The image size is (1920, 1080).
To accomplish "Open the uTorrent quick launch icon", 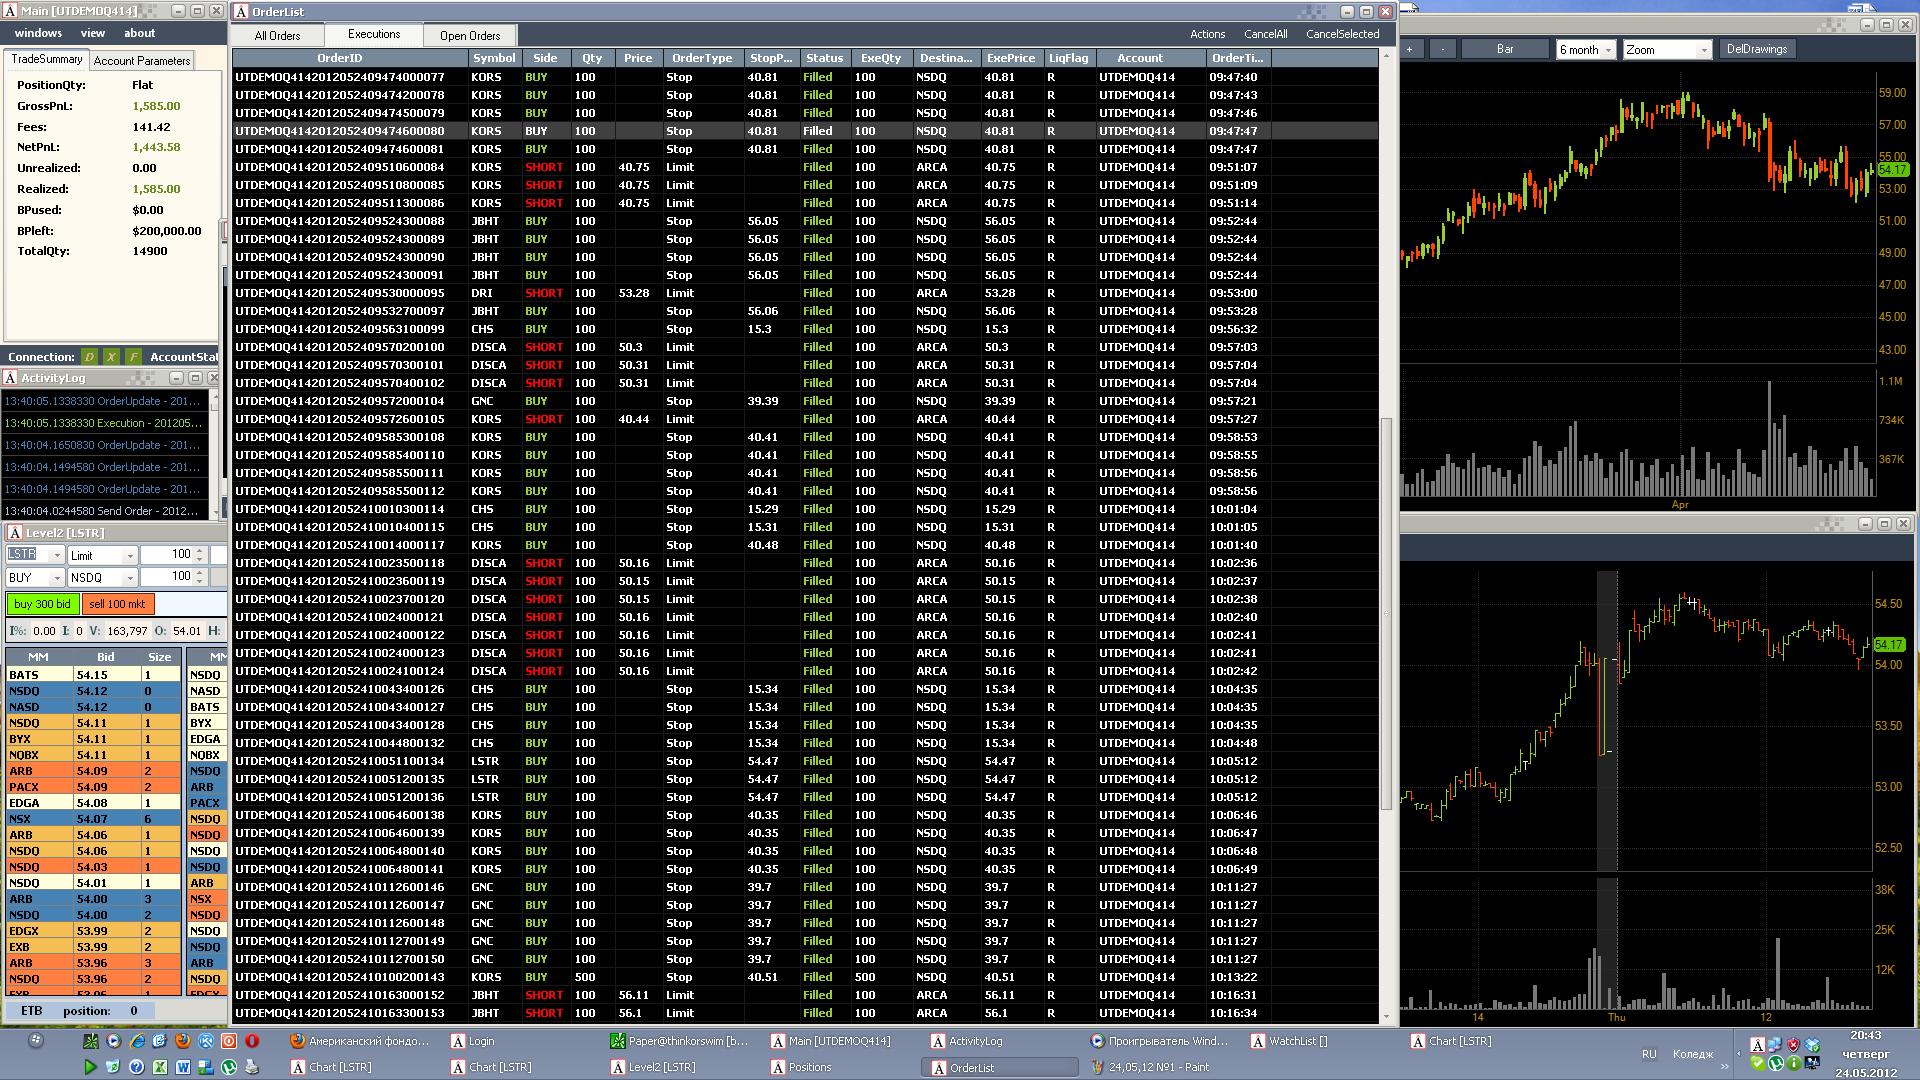I will [229, 1067].
